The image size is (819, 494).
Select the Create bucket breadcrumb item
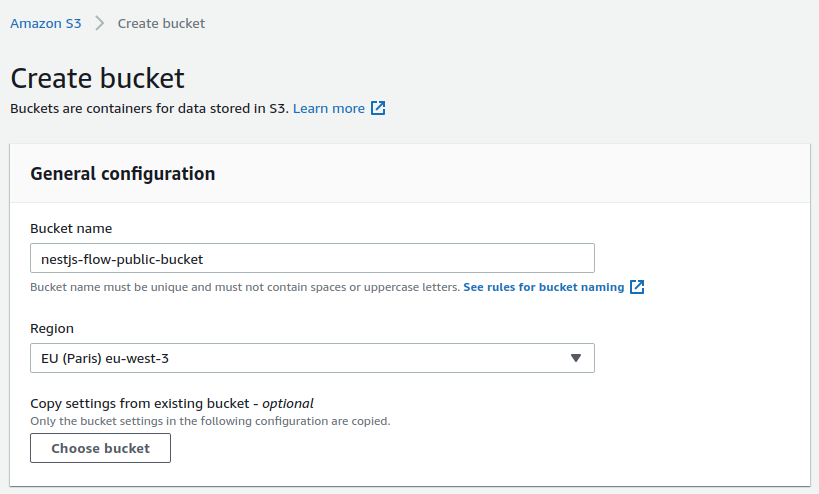[x=161, y=23]
